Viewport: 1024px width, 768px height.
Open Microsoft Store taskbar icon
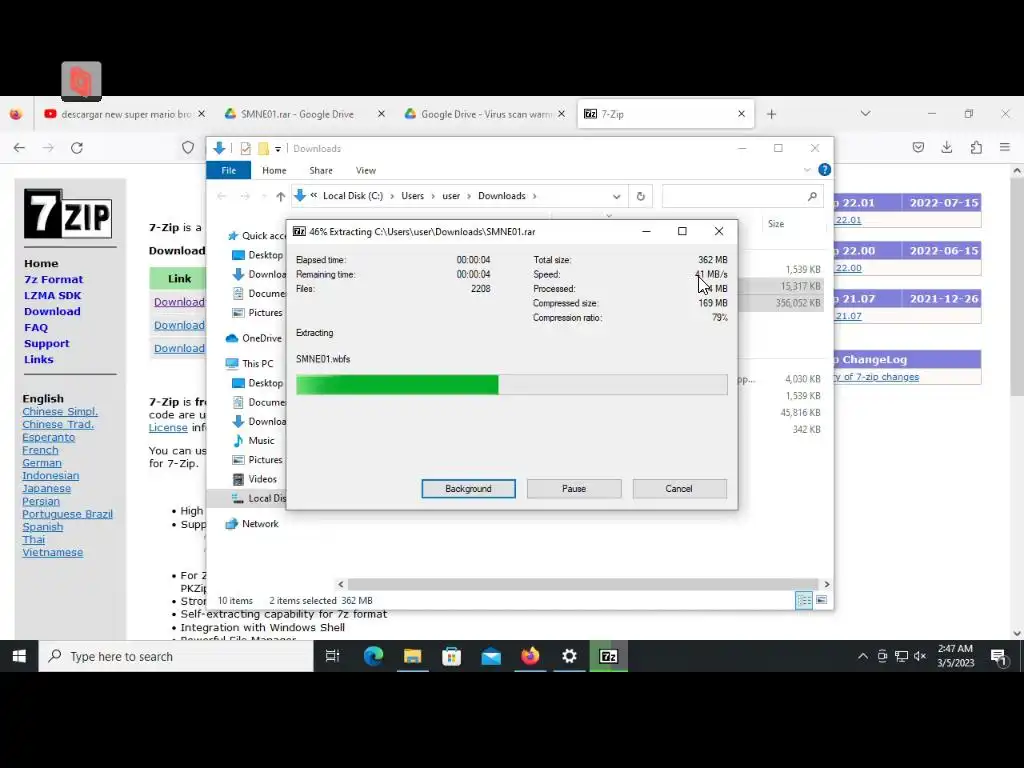pos(452,656)
